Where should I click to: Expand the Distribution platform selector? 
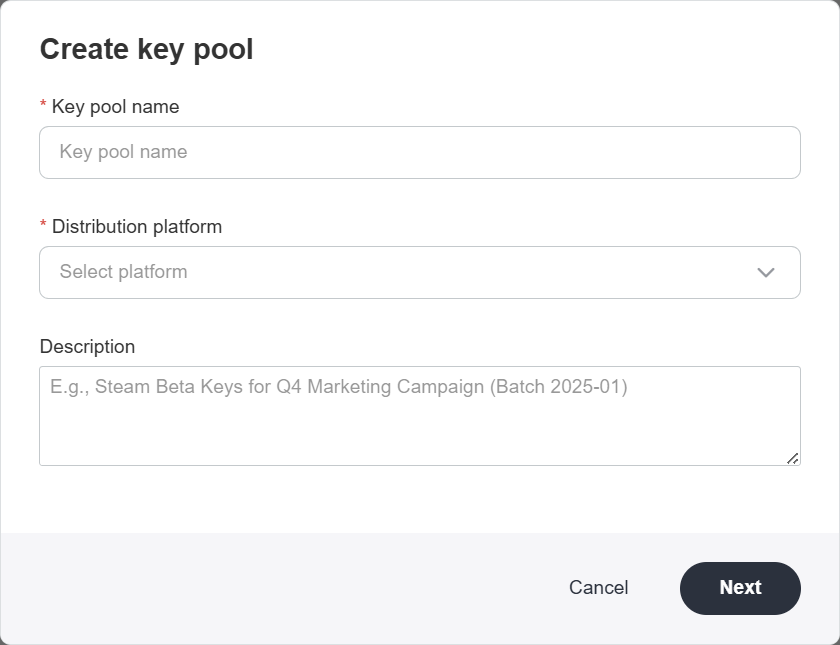point(420,272)
